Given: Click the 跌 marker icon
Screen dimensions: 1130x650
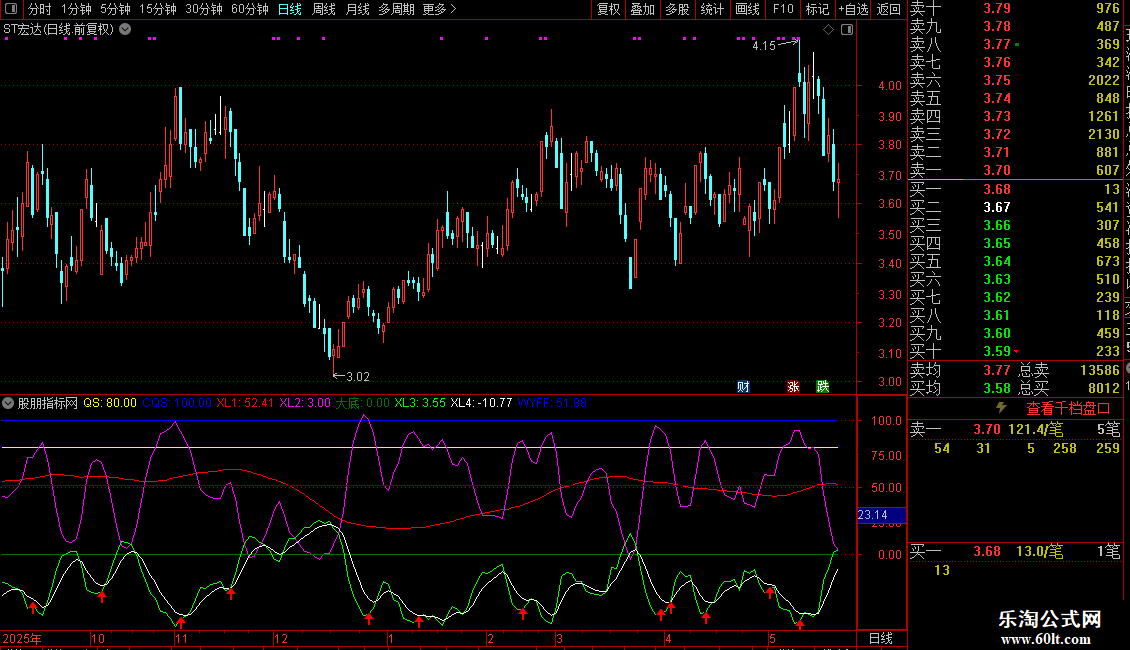Looking at the screenshot, I should tap(822, 387).
